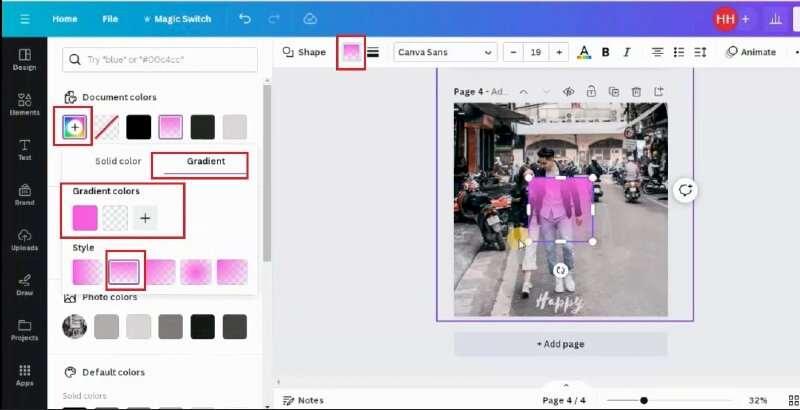Open the Design sidebar panel
Screen dimensions: 800x410
pyautogui.click(x=24, y=60)
